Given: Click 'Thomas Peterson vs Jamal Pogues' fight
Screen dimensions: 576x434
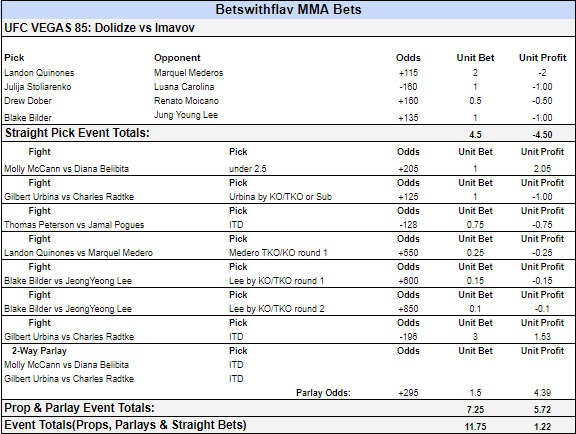Looking at the screenshot, I should [74, 225].
